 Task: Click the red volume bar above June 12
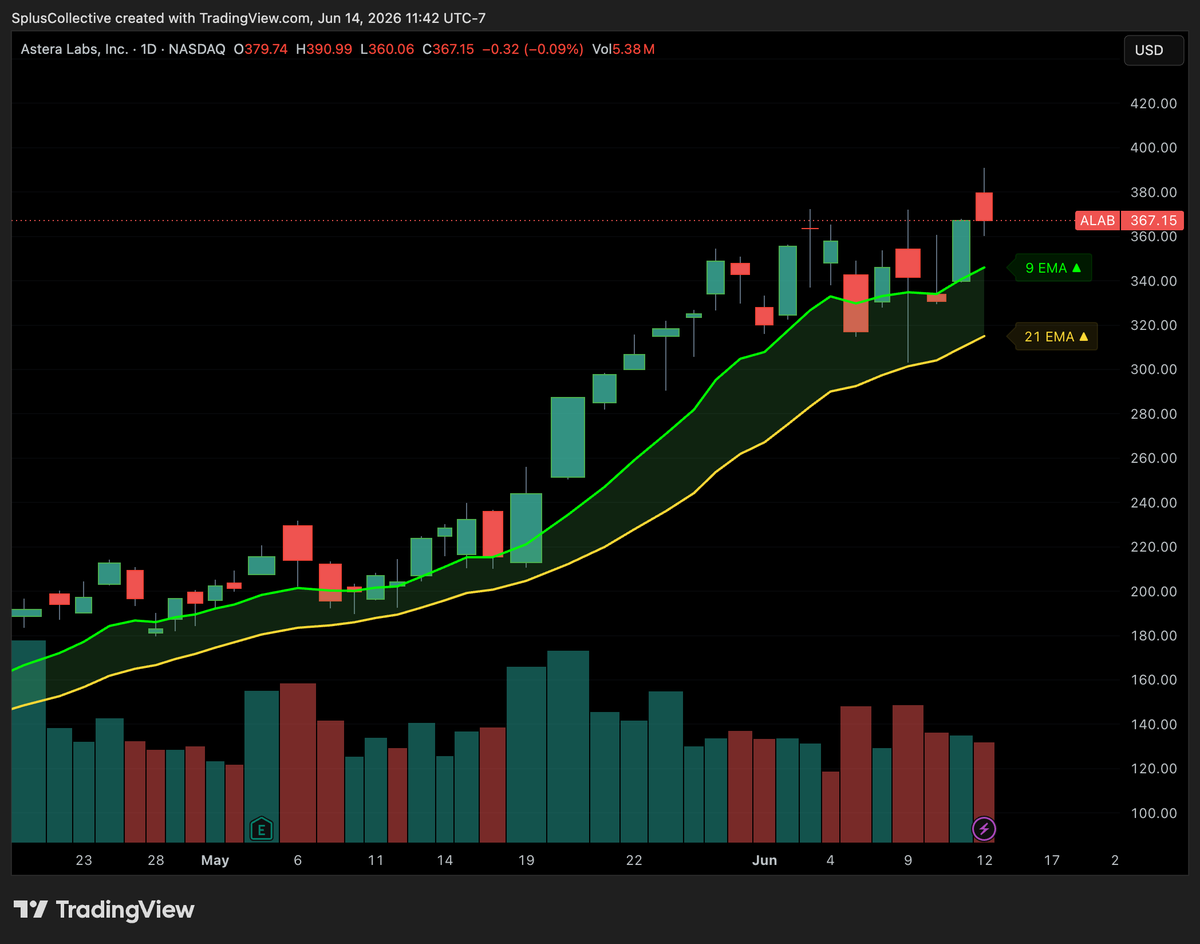(984, 792)
